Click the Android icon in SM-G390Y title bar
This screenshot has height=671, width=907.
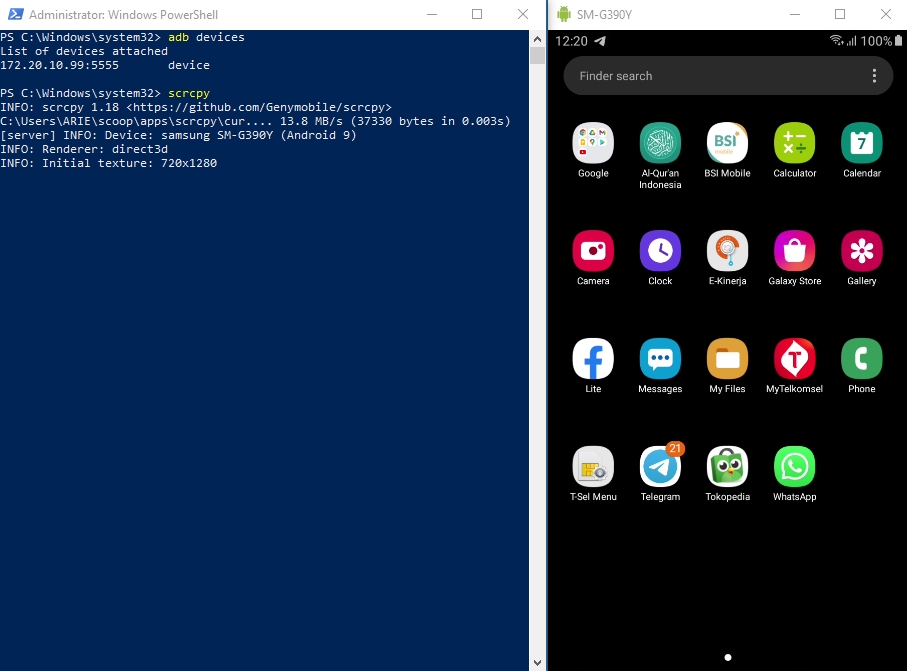(x=563, y=14)
